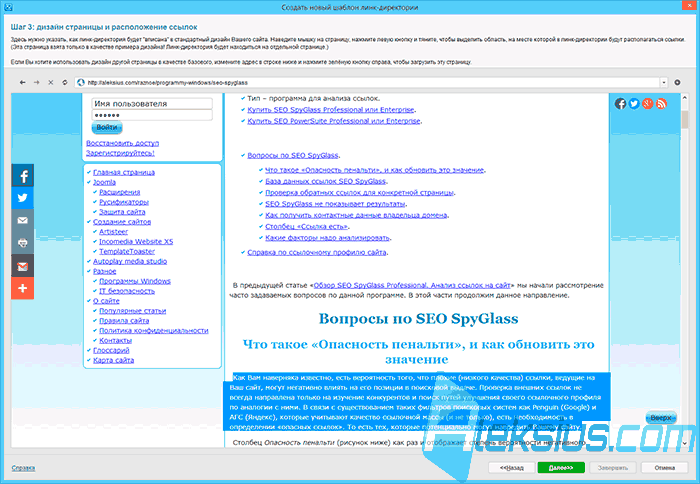Click the green Далее>> next button
Viewport: 700px width, 484px height.
tap(561, 468)
